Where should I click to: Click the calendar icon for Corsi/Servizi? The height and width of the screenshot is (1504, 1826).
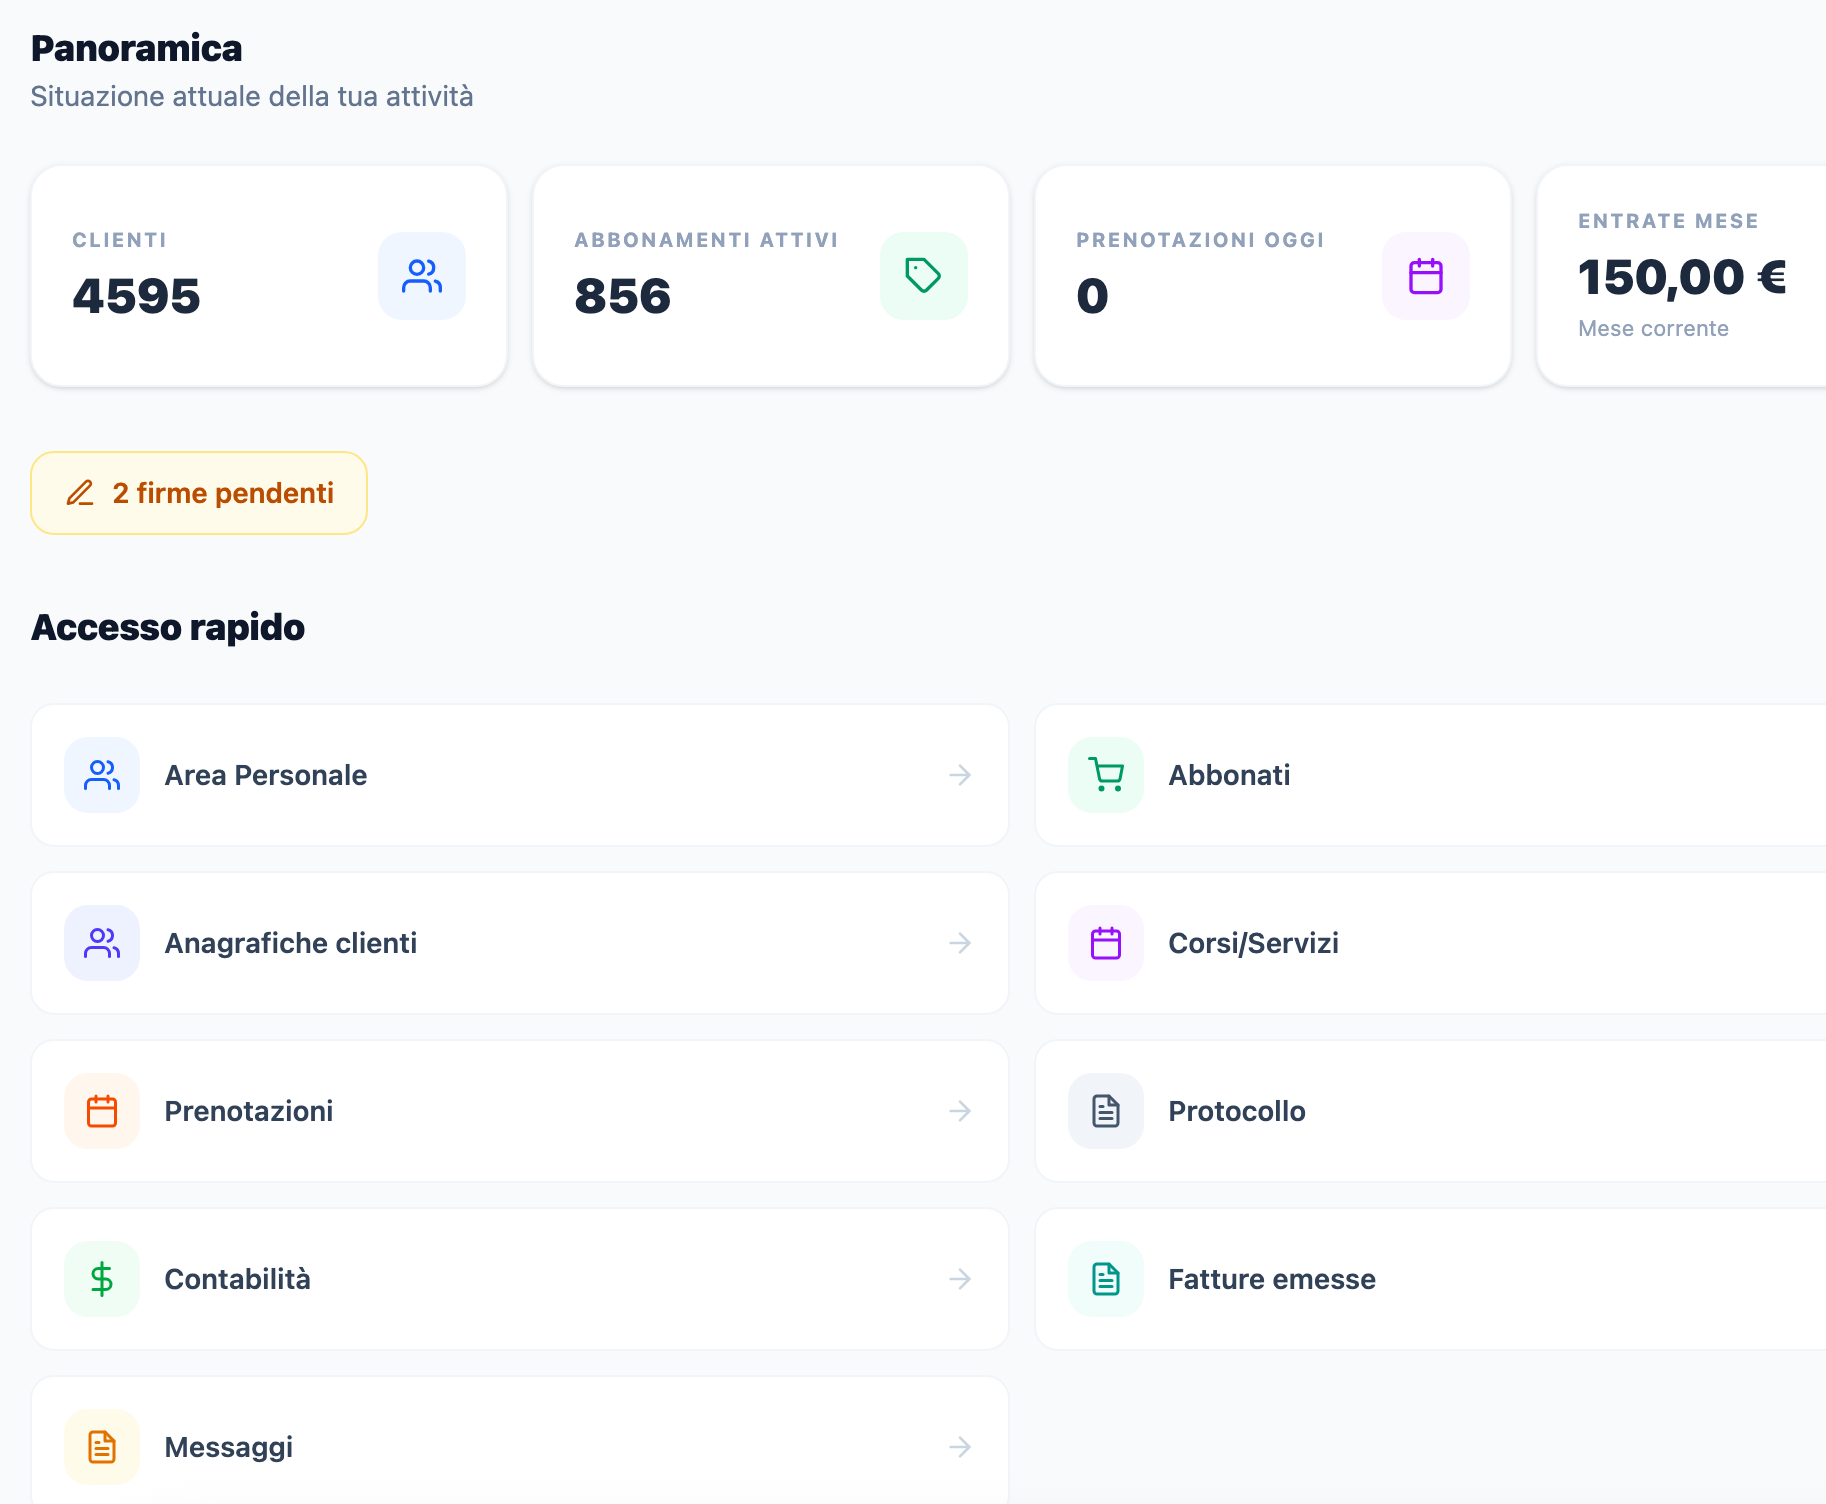1105,942
